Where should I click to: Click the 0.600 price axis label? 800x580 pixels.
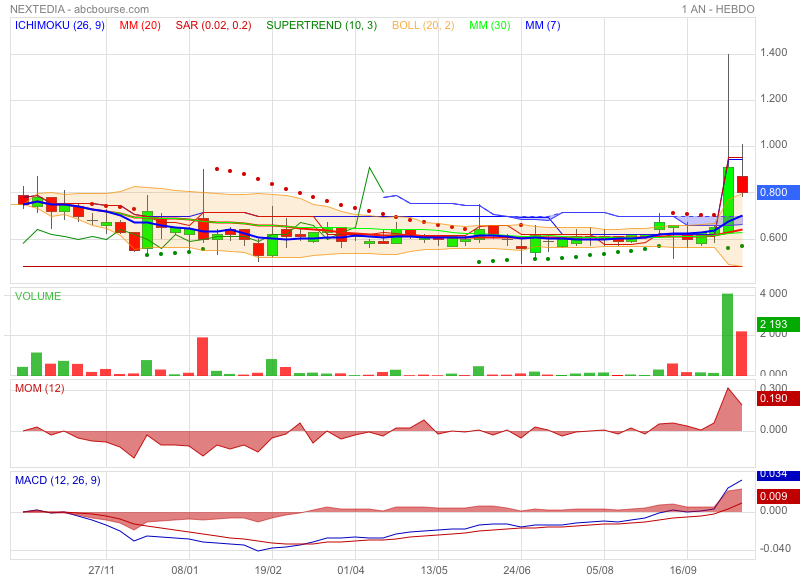[773, 238]
